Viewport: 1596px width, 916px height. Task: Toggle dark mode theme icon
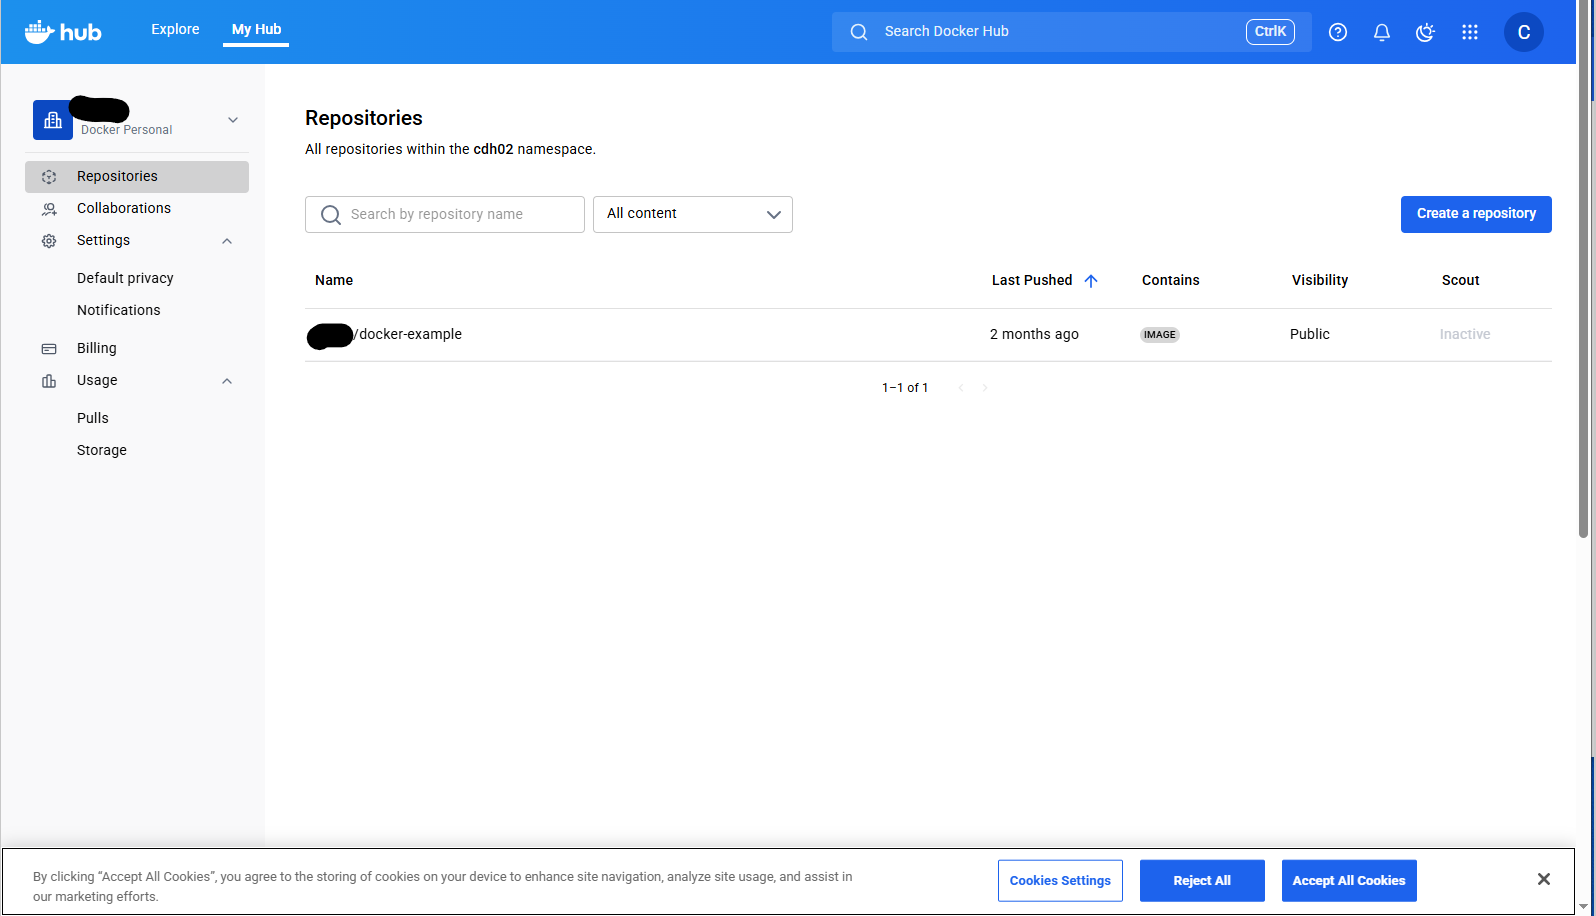[1426, 32]
